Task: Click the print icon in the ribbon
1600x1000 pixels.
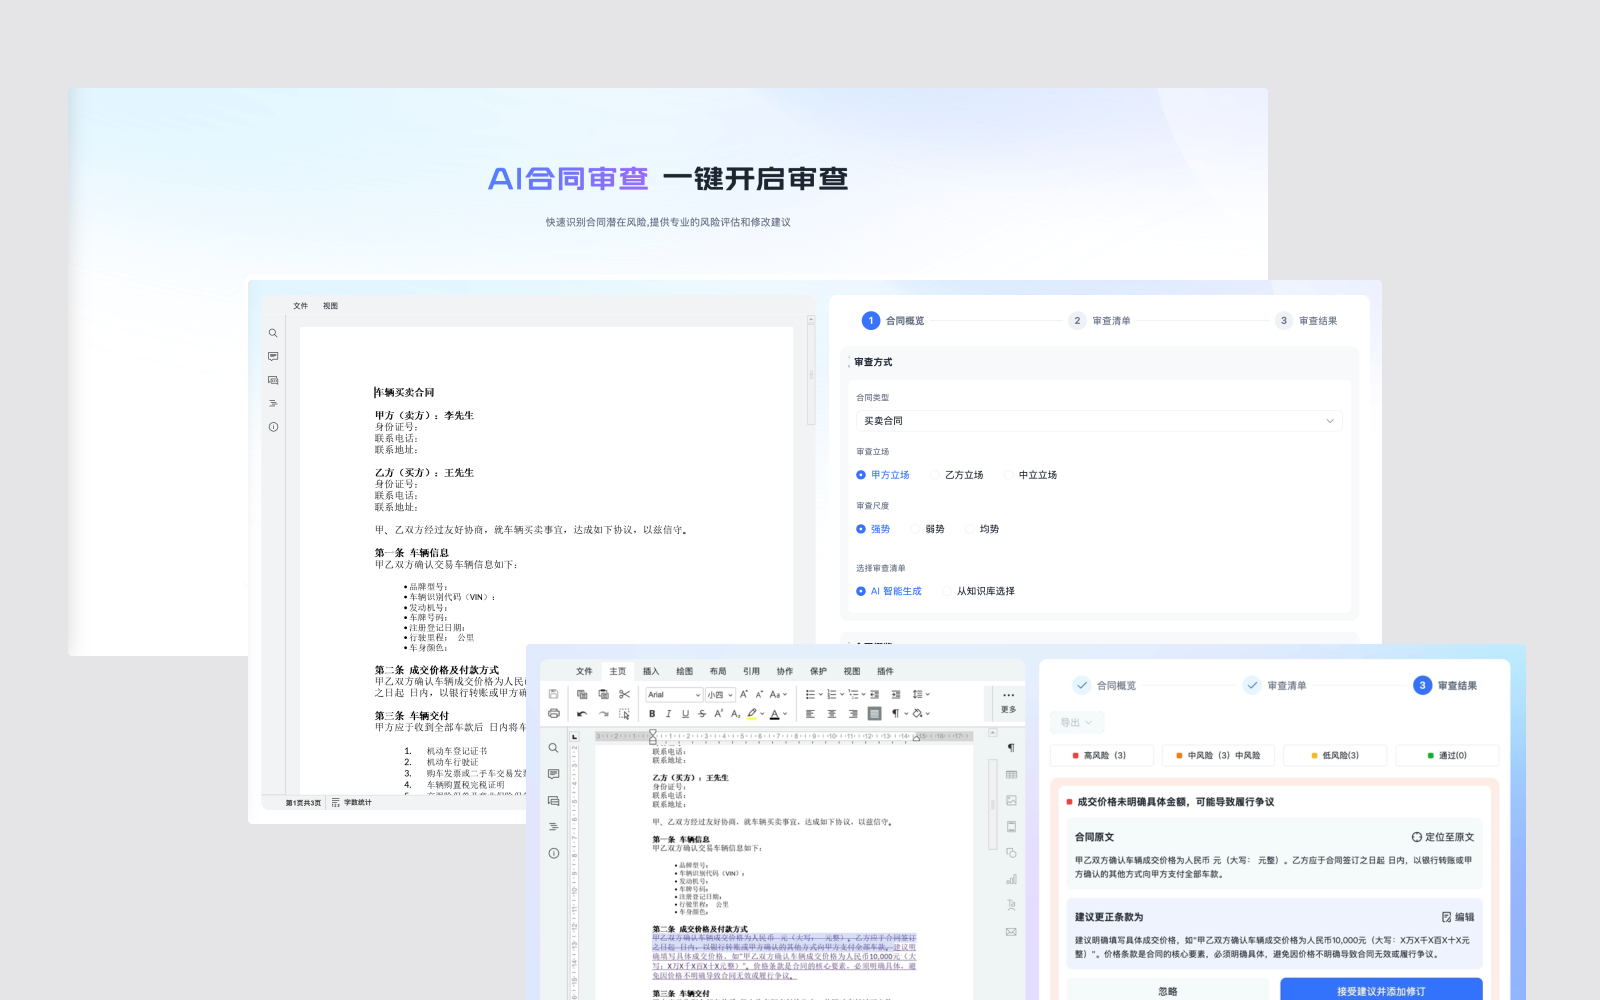Action: 552,713
